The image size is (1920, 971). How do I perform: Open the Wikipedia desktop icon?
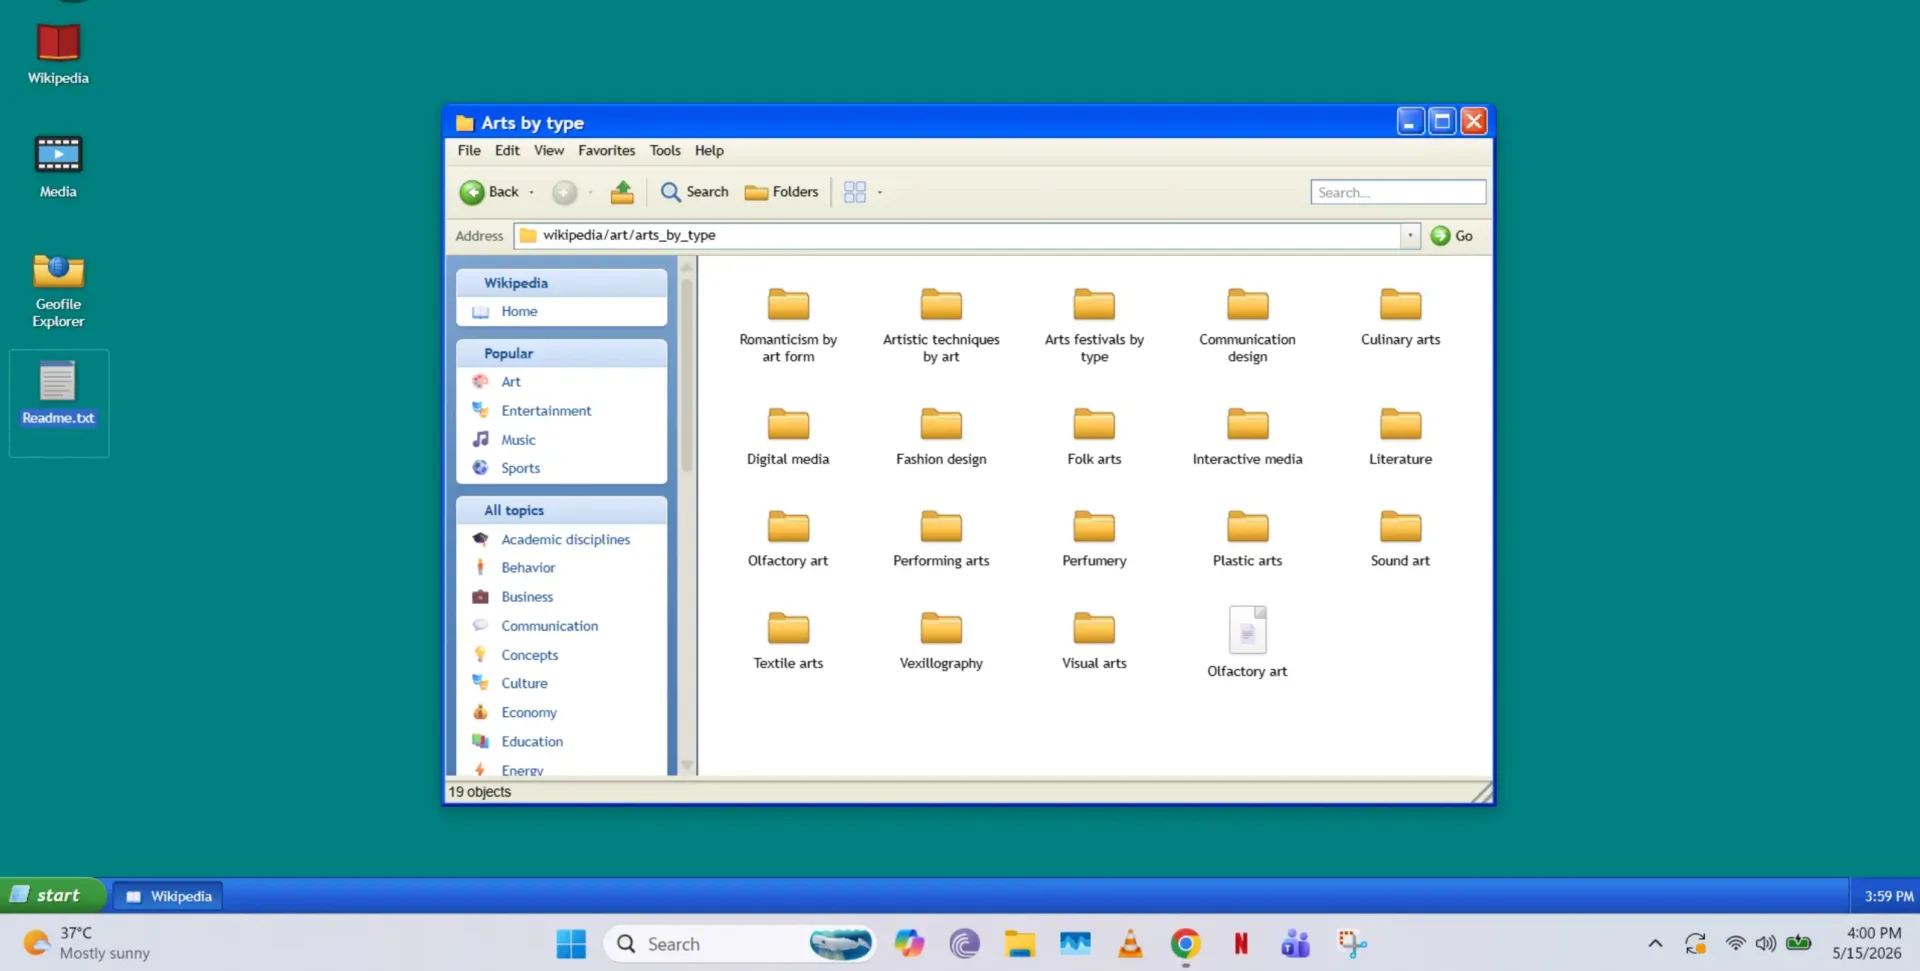click(58, 54)
